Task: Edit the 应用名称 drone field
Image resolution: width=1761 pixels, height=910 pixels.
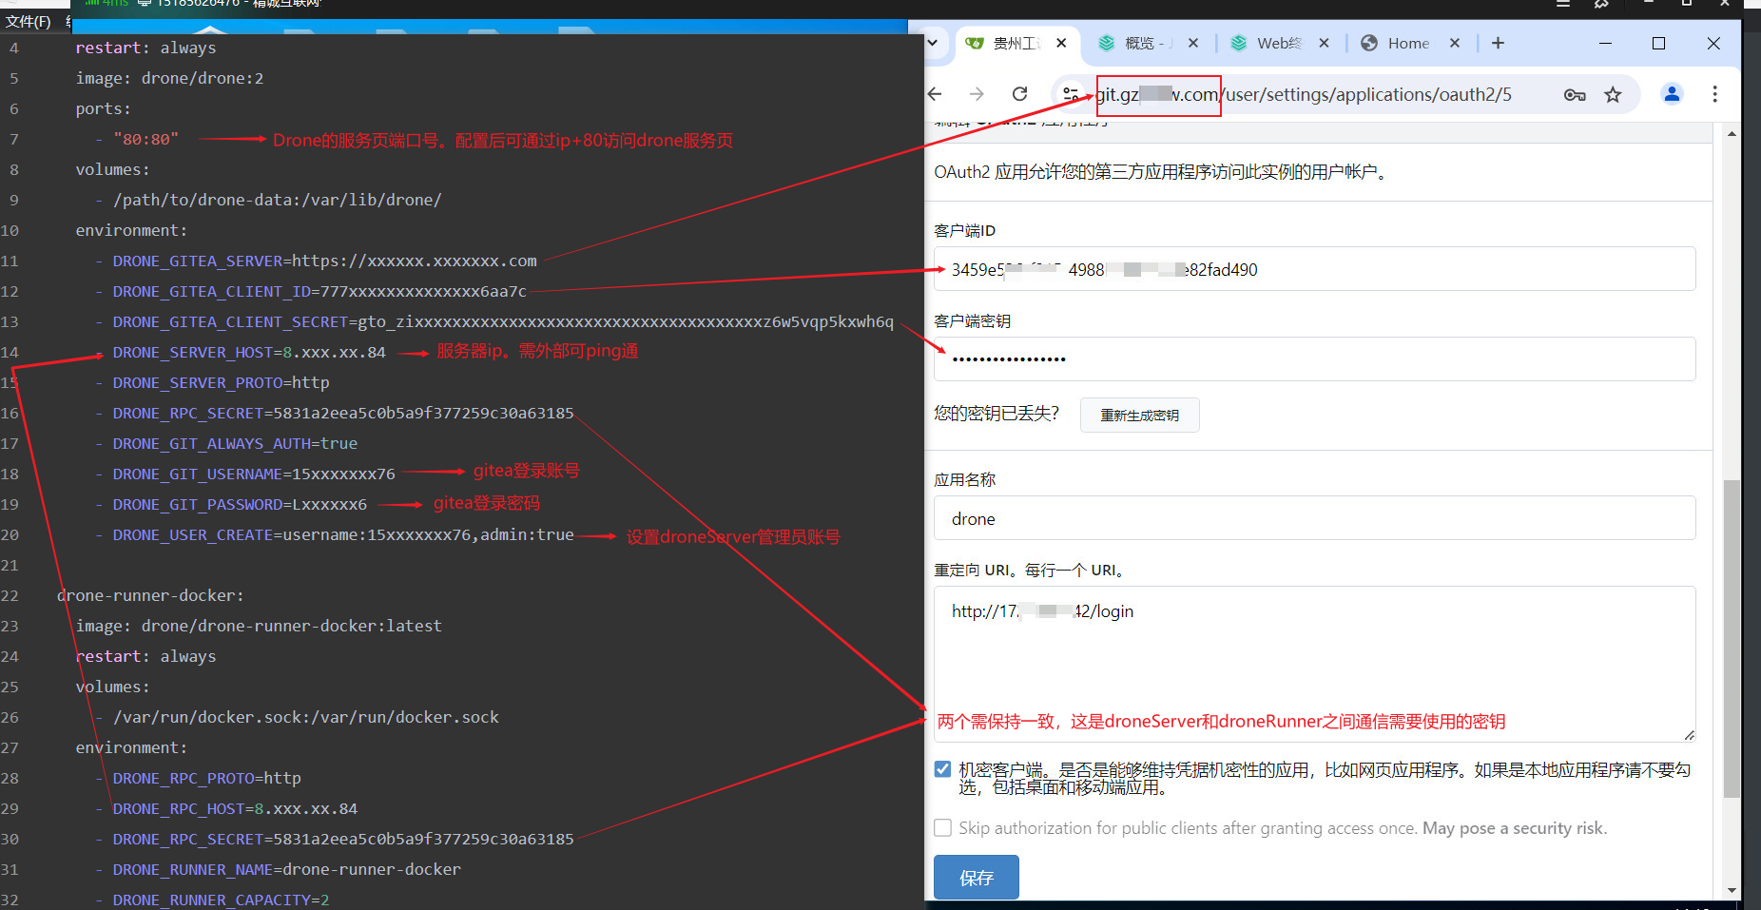Action: [x=1314, y=518]
